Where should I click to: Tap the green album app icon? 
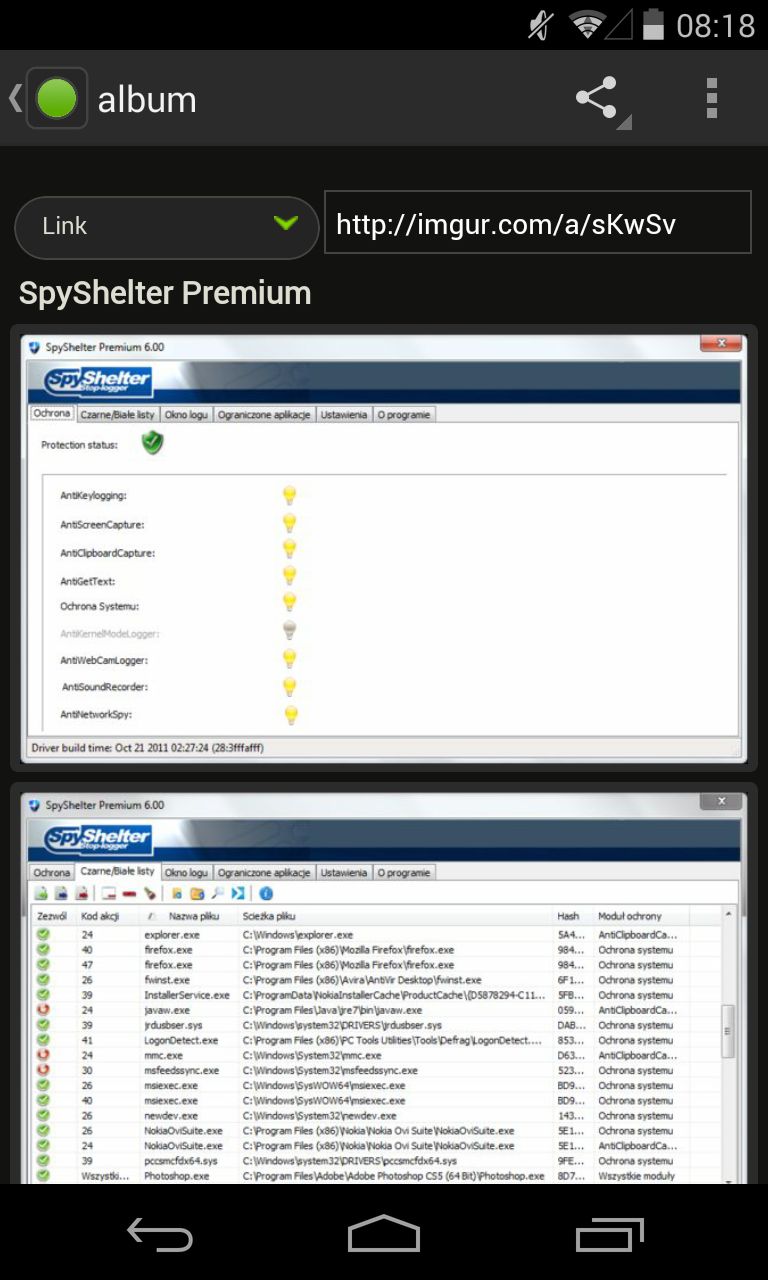pyautogui.click(x=57, y=98)
